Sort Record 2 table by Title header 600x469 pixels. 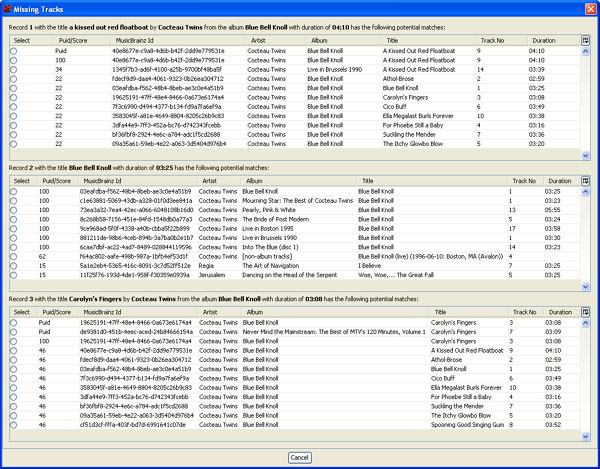click(432, 181)
